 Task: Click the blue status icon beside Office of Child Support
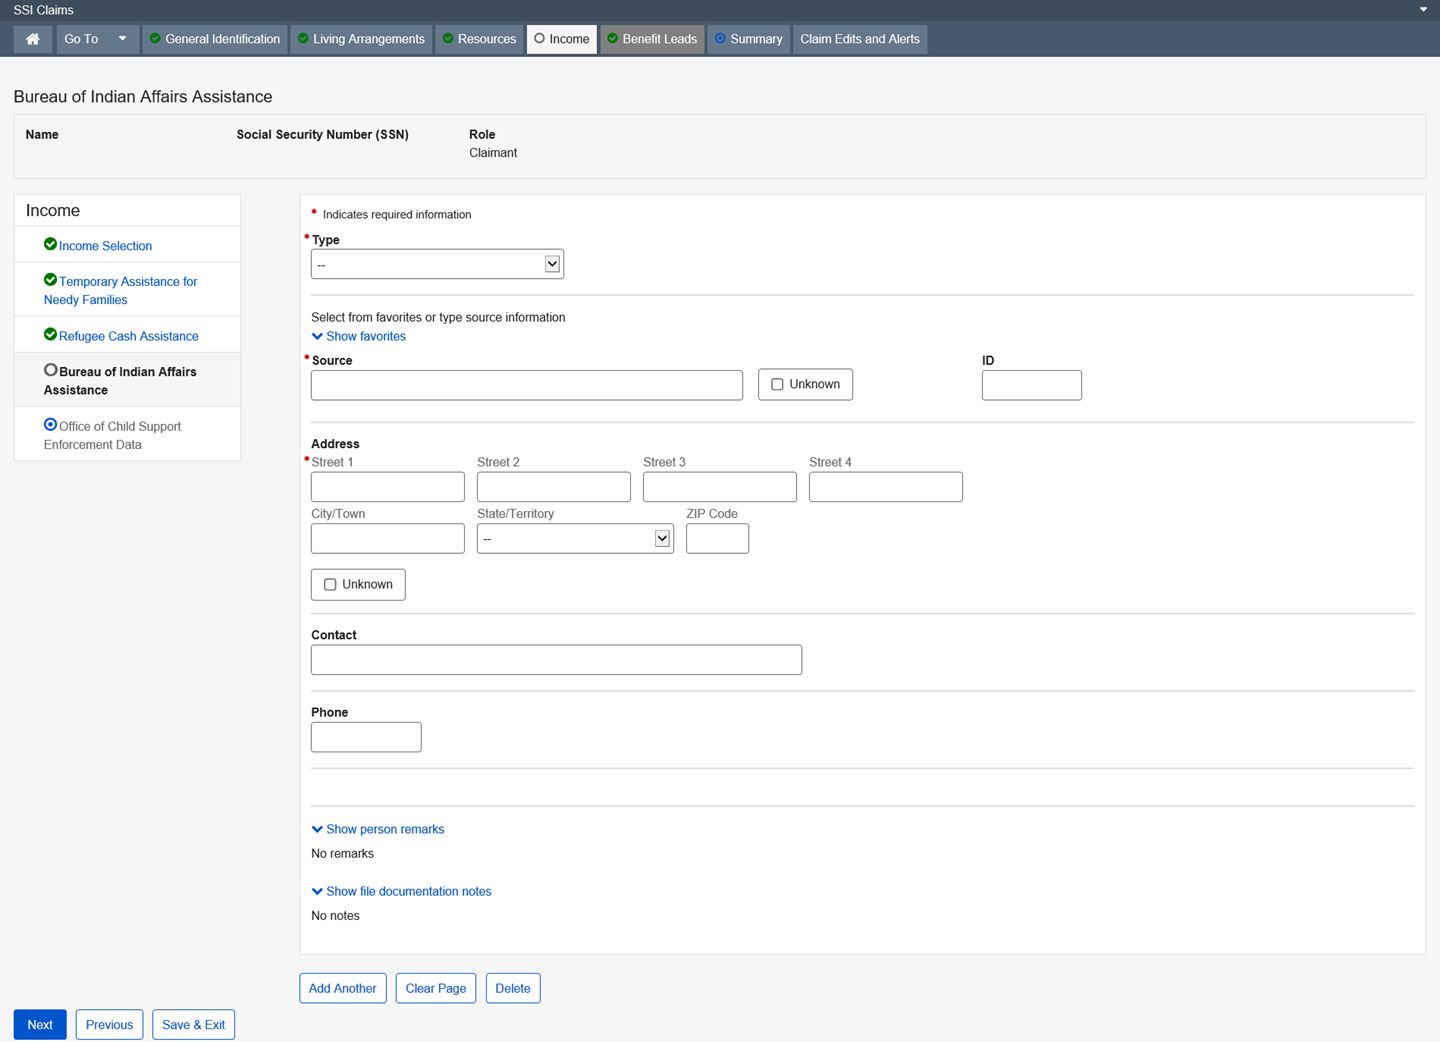click(x=50, y=425)
